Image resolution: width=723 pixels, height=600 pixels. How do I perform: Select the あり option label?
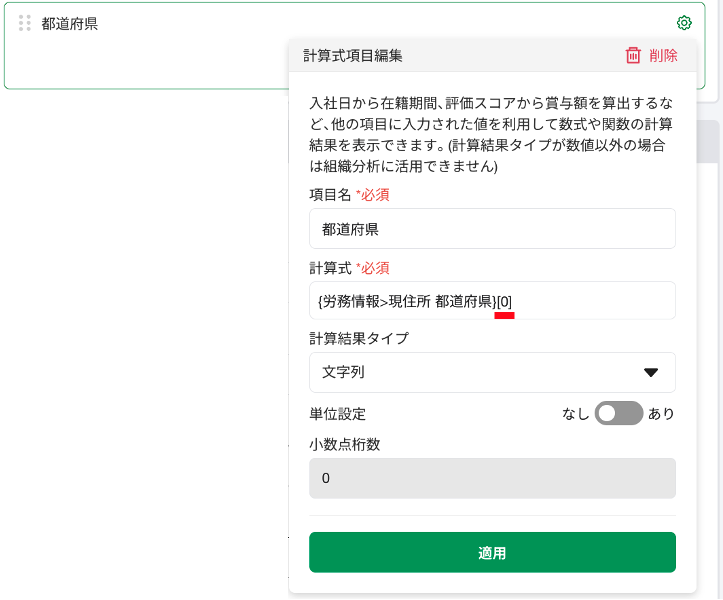662,413
